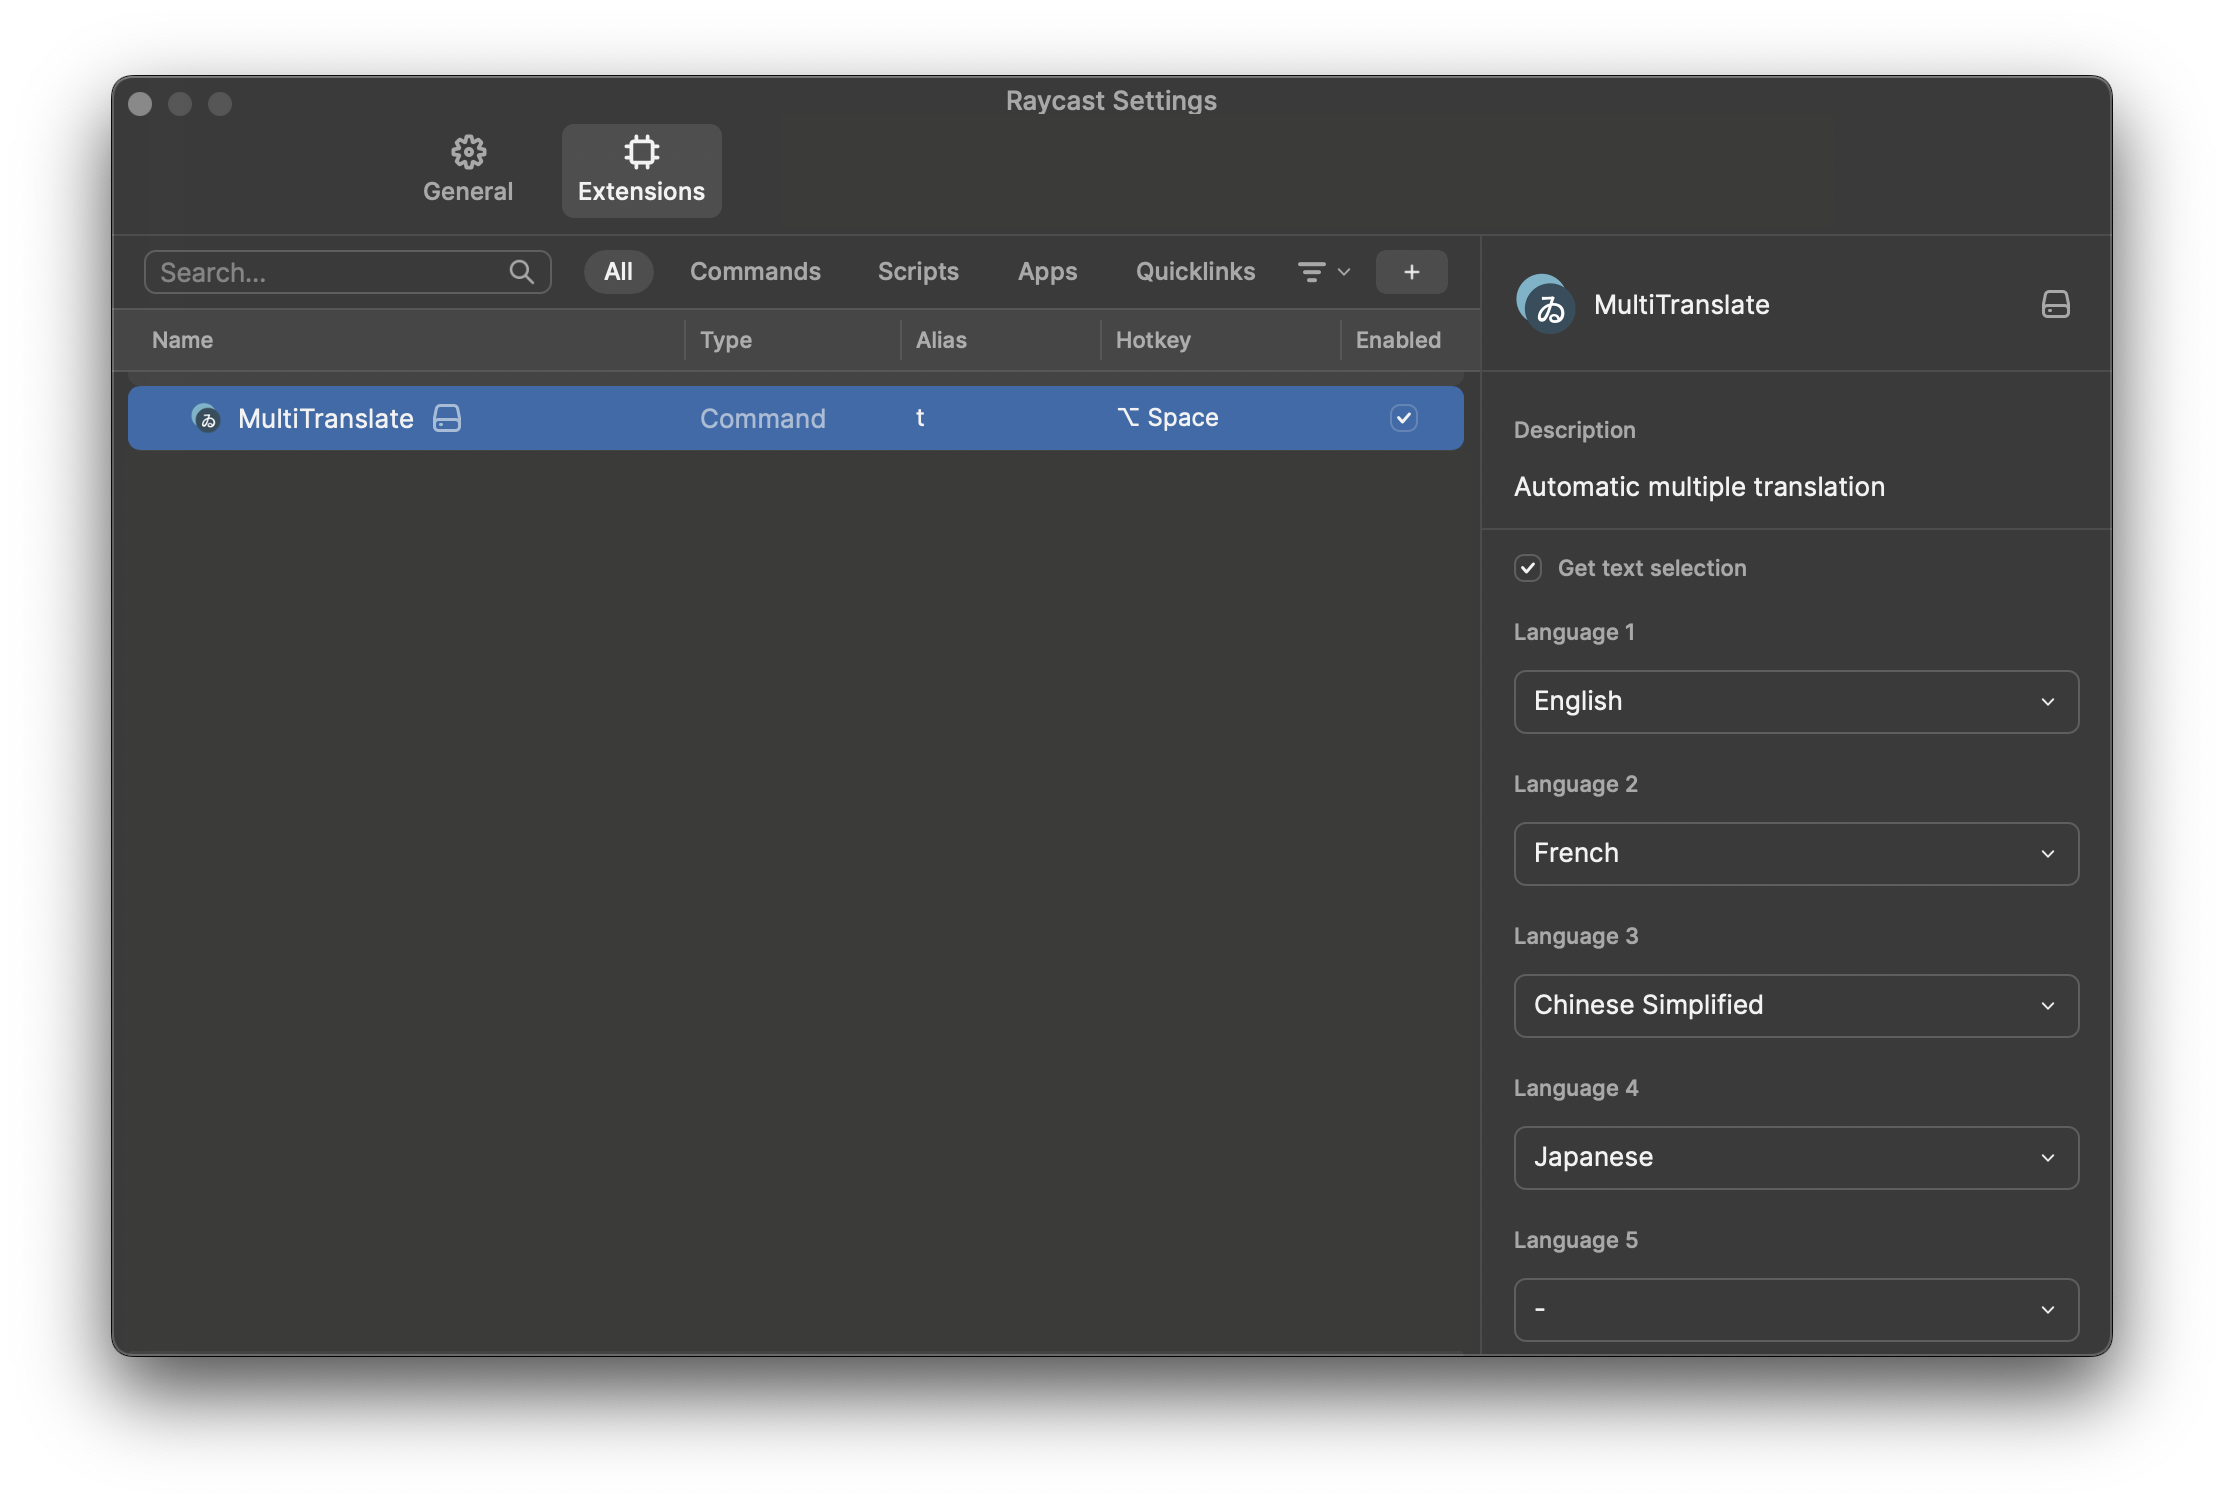The width and height of the screenshot is (2224, 1504).
Task: Change the ⌥ Space hotkey
Action: (1167, 418)
